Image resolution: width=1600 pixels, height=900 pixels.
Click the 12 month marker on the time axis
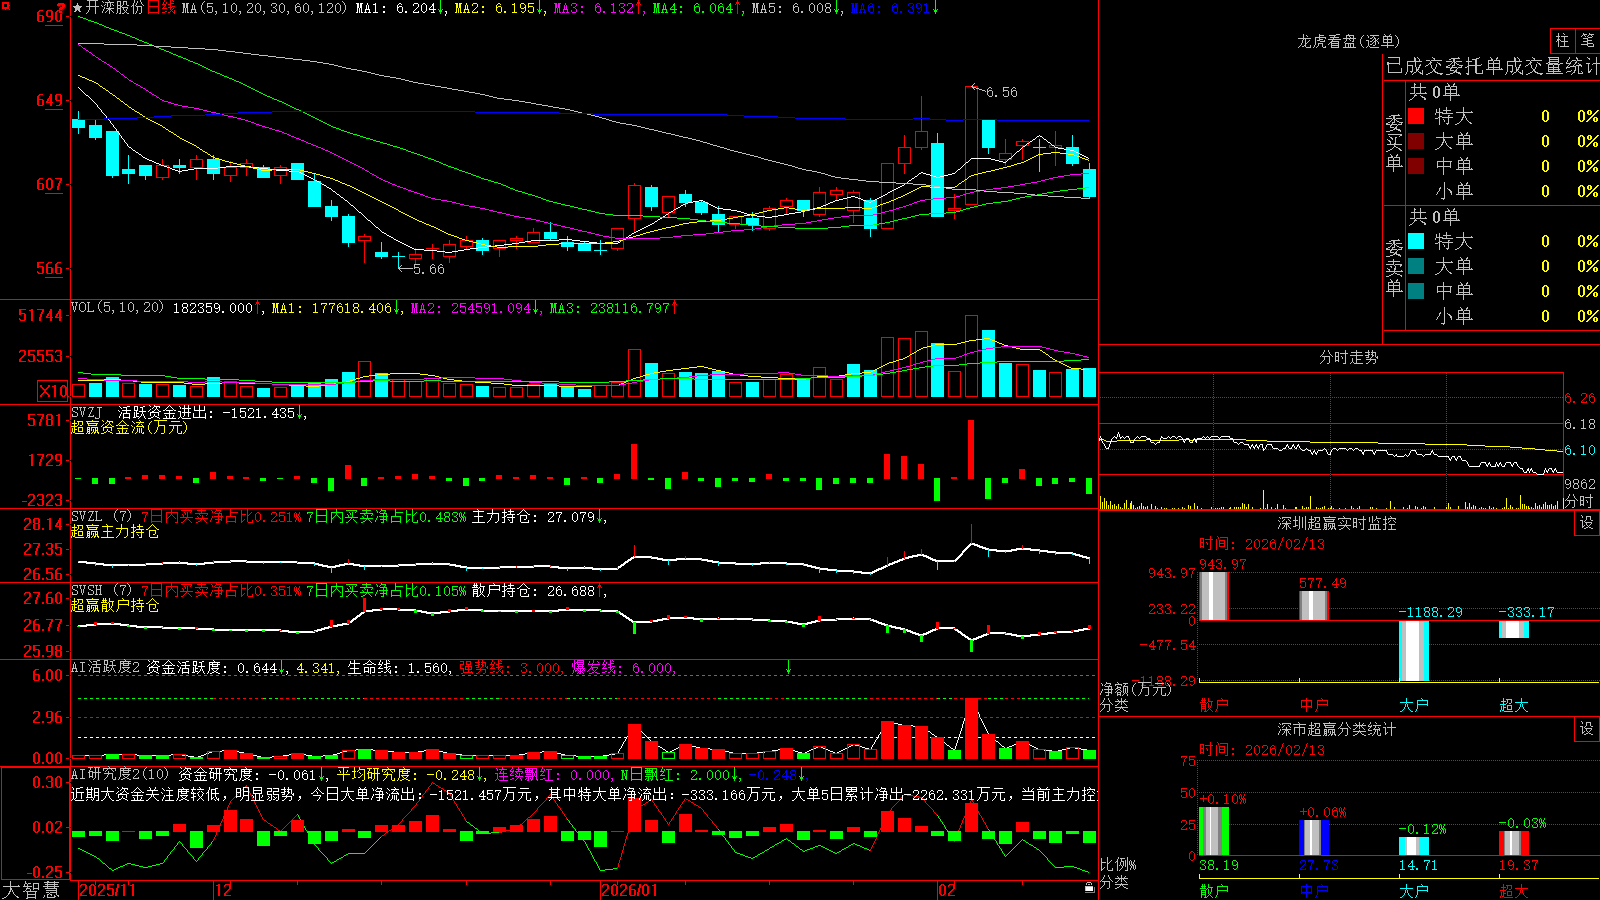224,890
